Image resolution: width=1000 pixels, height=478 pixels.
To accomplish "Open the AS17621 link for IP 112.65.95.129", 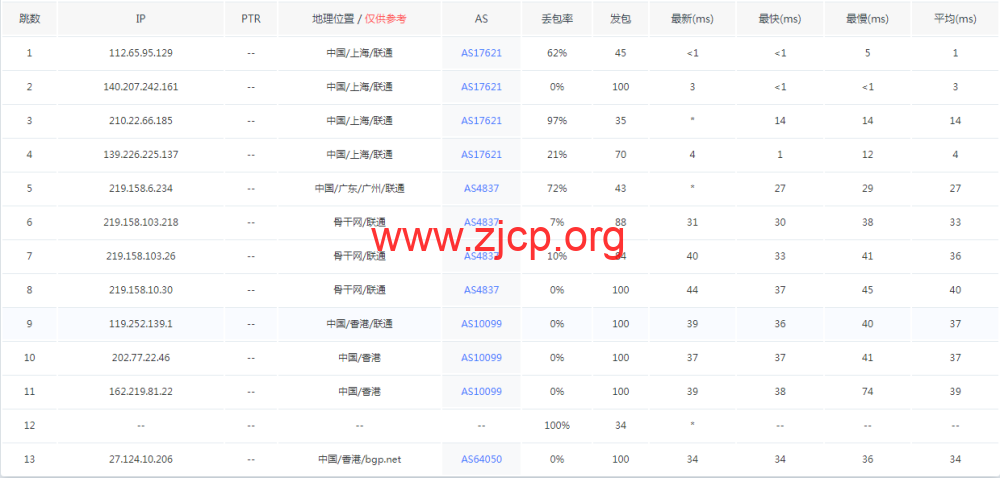I will tap(482, 53).
